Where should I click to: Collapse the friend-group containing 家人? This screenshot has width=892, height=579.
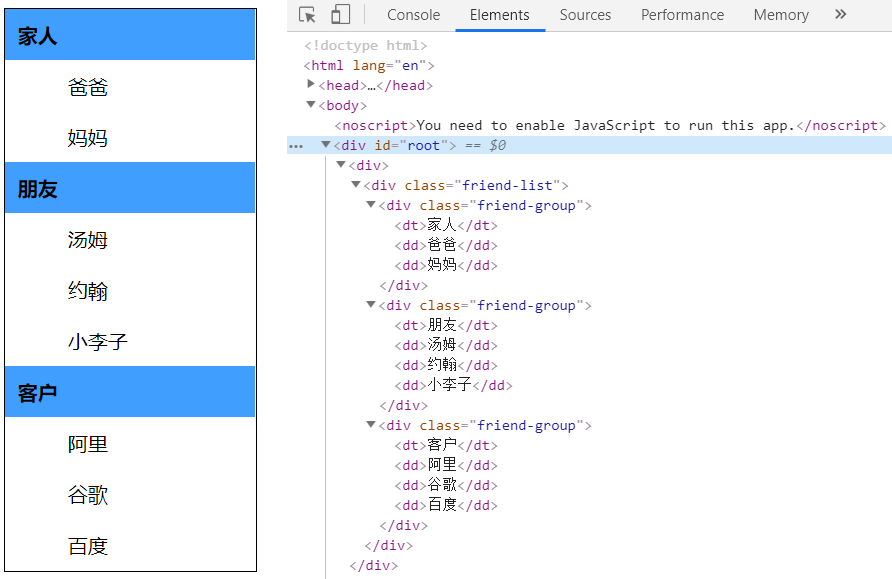point(371,204)
